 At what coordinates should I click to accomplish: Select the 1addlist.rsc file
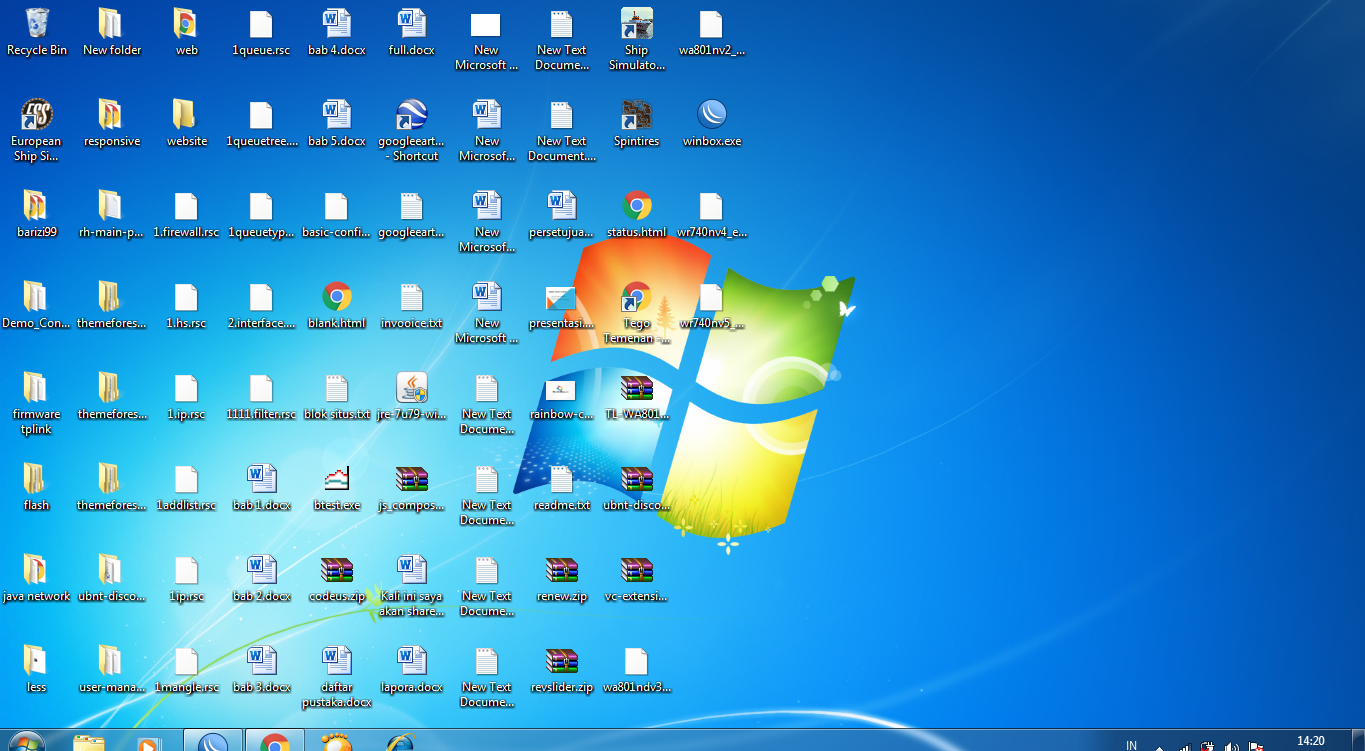[x=186, y=479]
